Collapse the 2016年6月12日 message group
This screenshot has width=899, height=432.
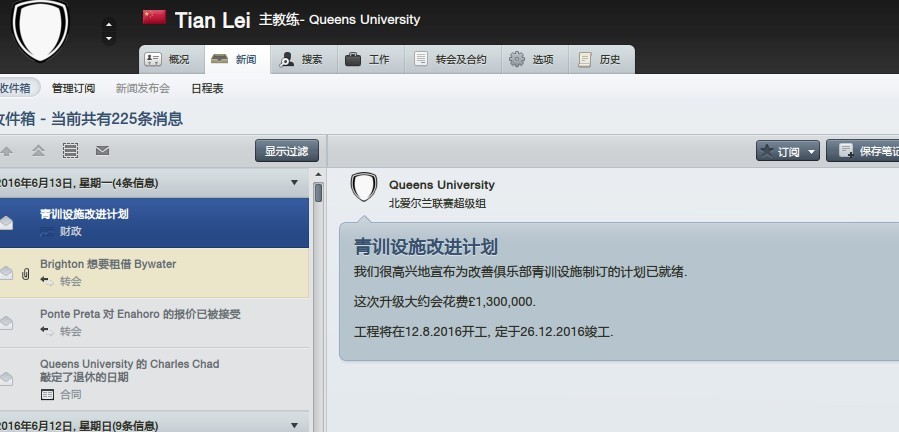tap(294, 426)
